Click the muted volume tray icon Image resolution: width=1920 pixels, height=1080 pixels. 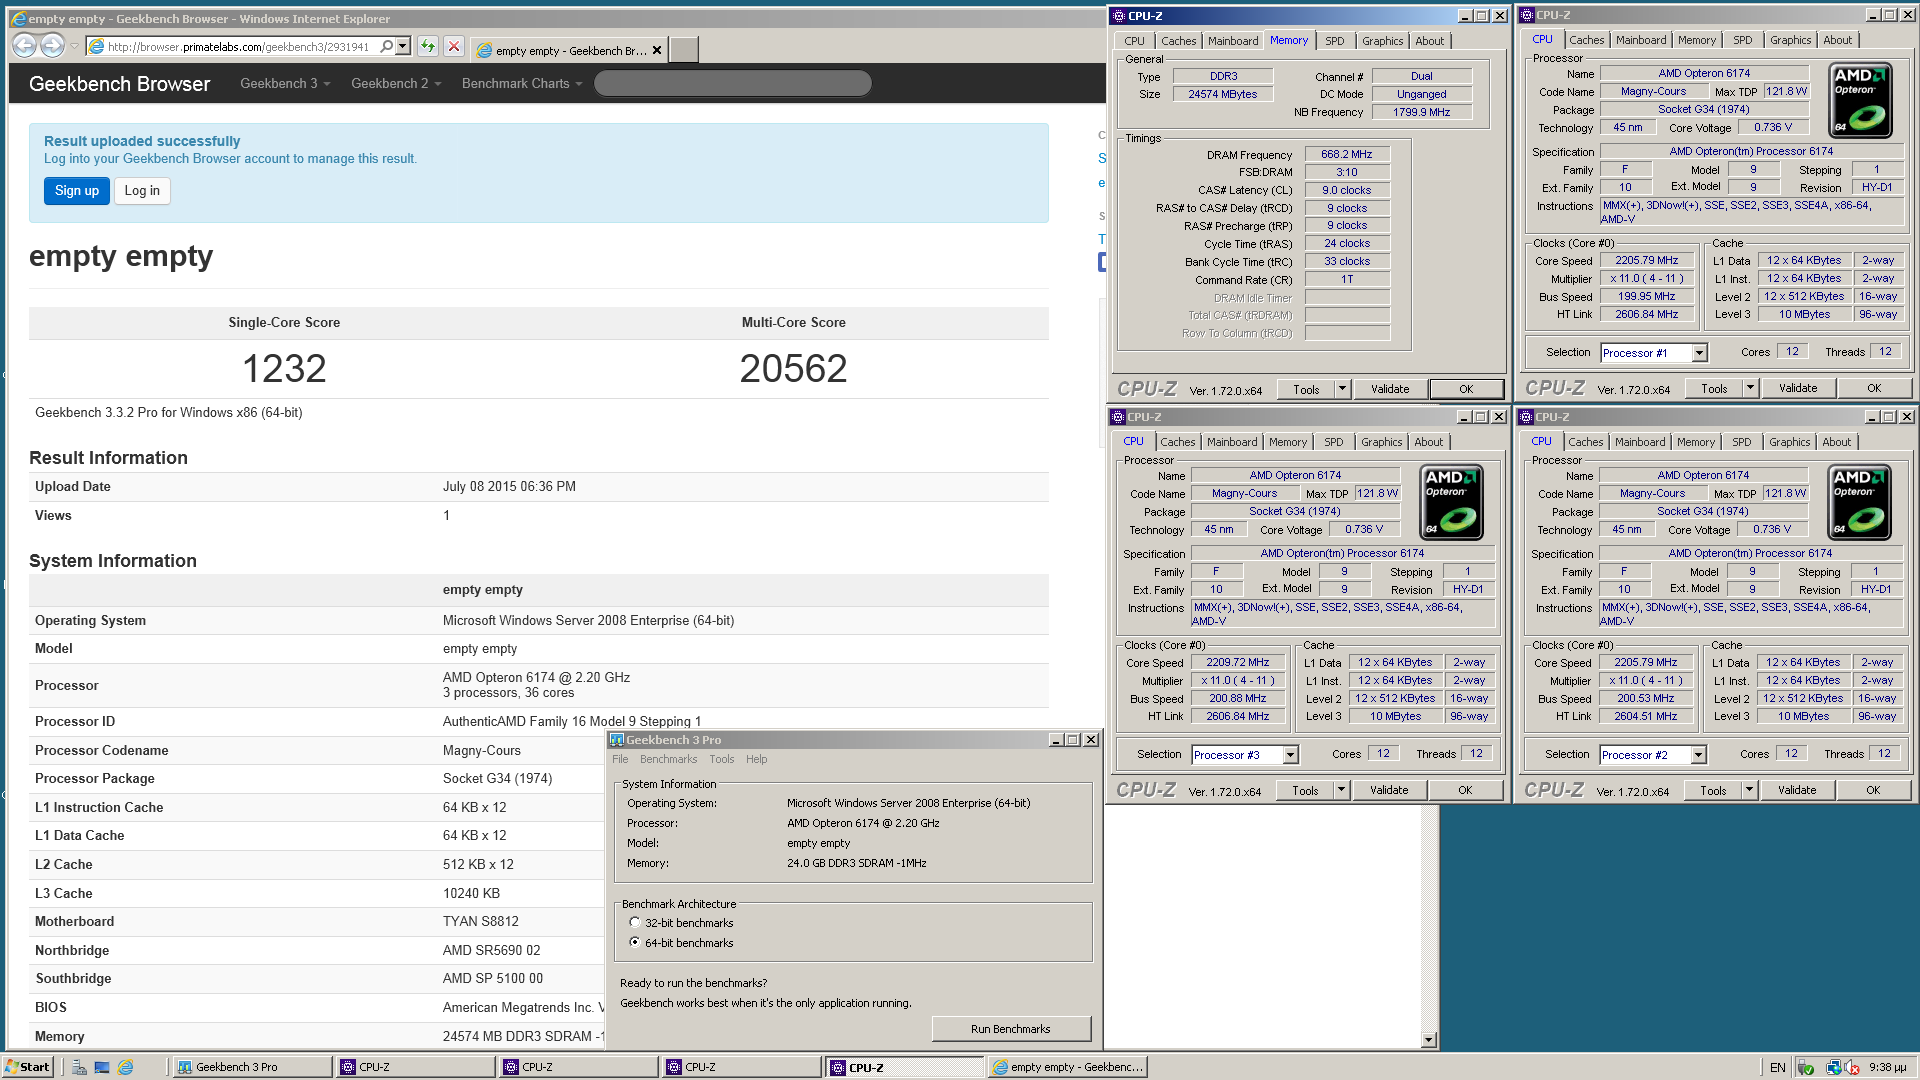pos(1852,1067)
